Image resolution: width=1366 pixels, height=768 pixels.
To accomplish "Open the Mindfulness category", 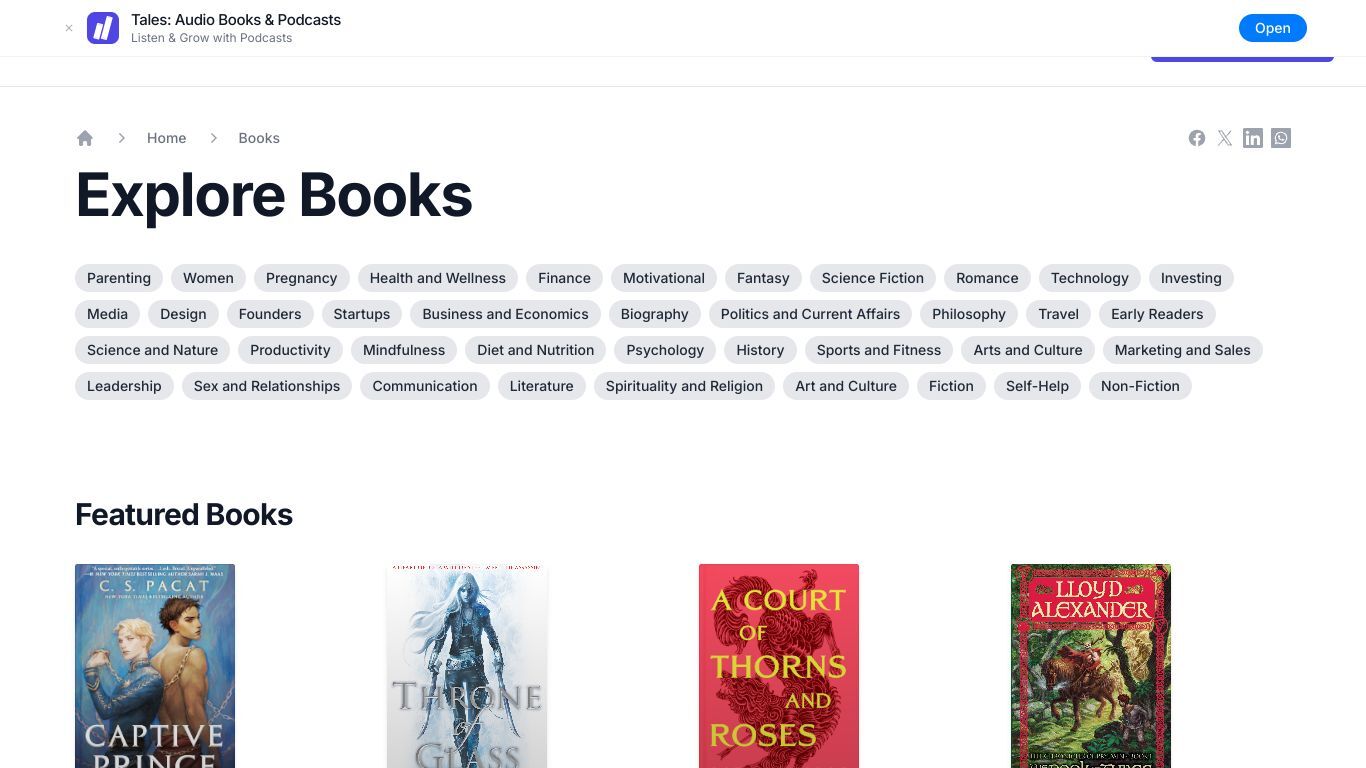I will (404, 350).
